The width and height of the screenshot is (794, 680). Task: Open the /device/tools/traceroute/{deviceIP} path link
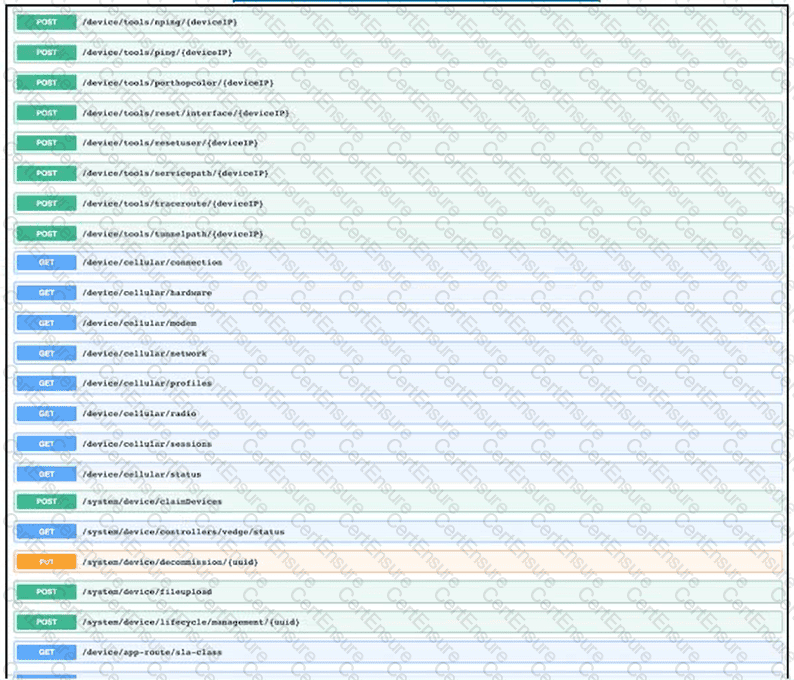(172, 203)
